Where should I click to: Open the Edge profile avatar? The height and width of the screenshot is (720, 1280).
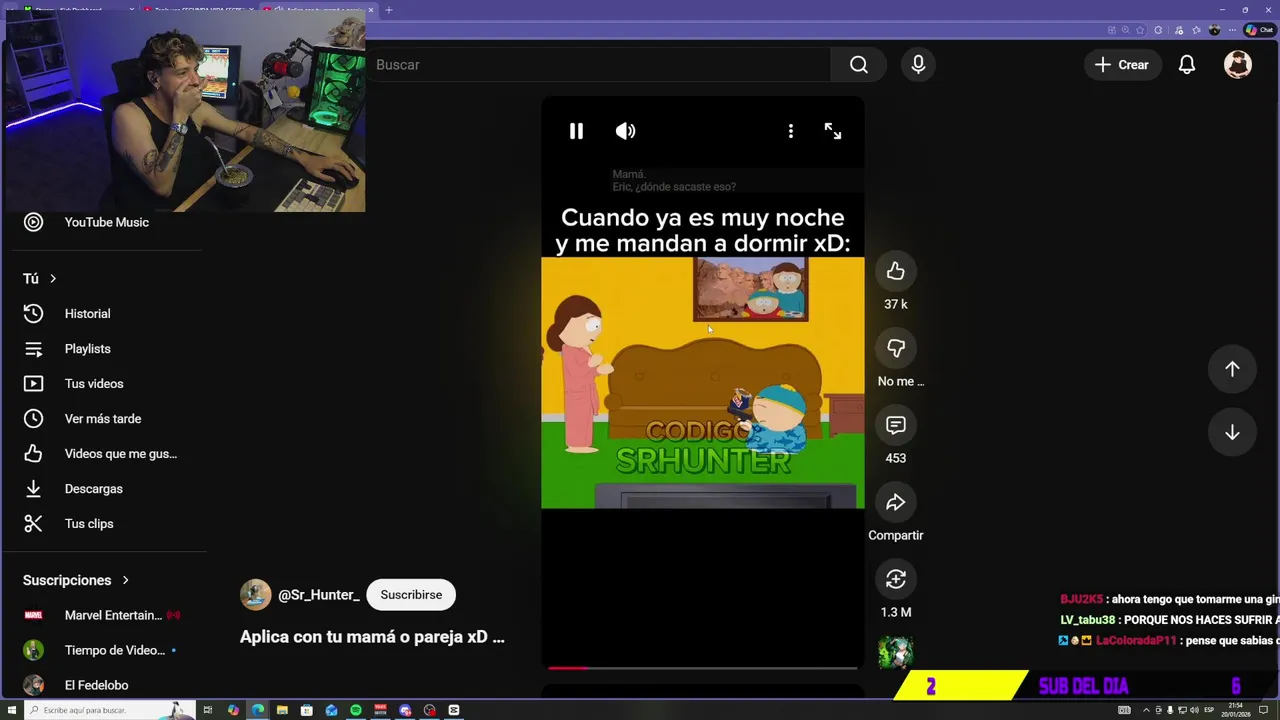(1214, 30)
